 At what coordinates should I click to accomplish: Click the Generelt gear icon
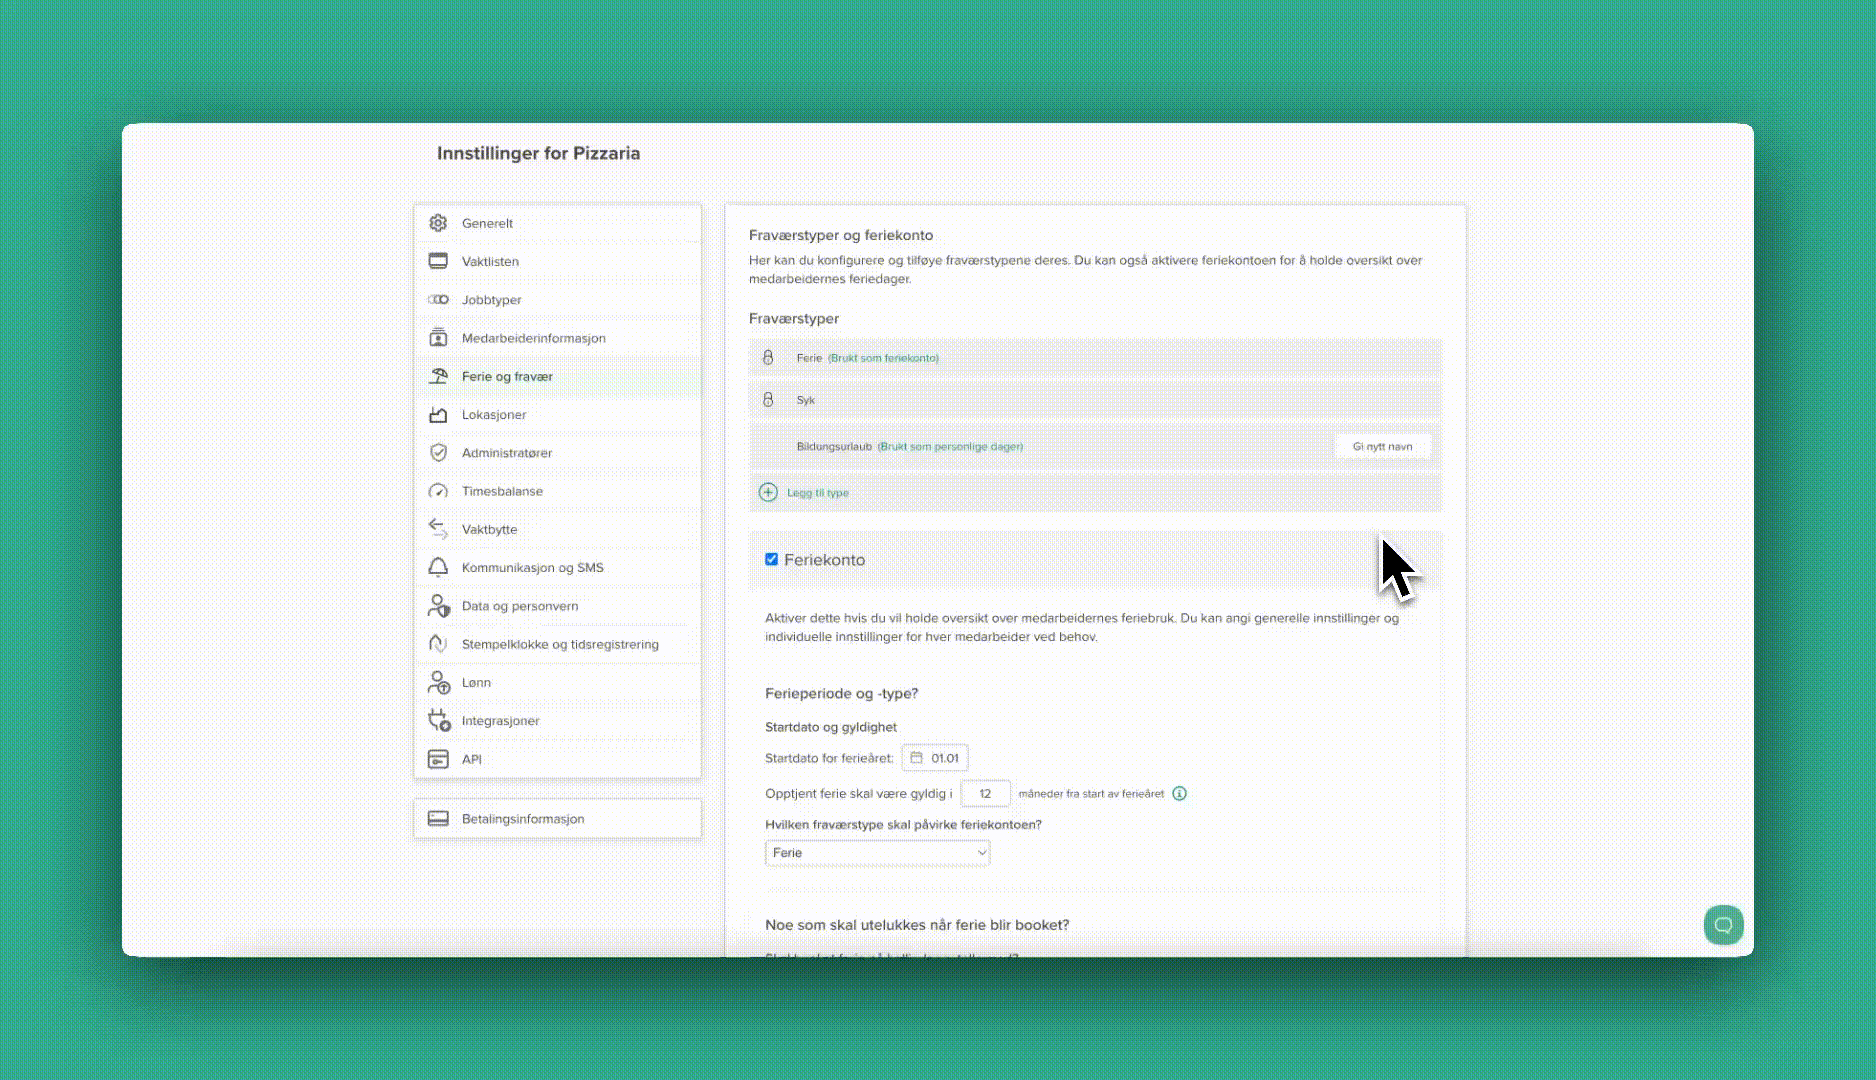point(438,223)
